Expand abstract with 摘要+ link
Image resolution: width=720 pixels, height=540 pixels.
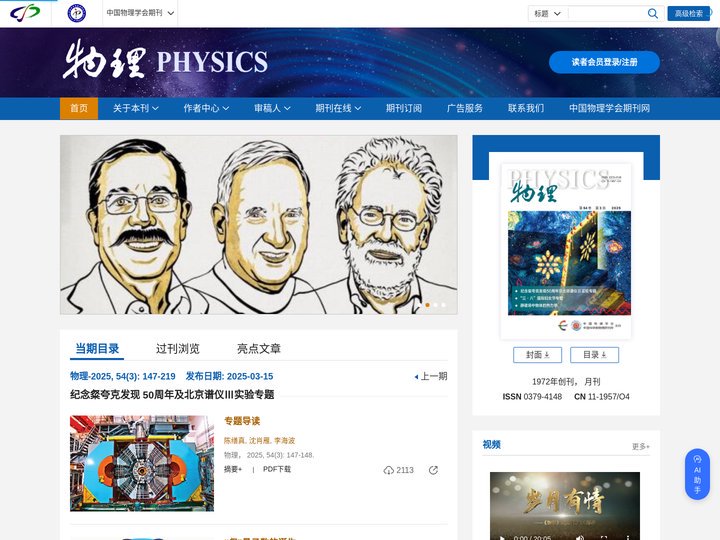coord(233,469)
